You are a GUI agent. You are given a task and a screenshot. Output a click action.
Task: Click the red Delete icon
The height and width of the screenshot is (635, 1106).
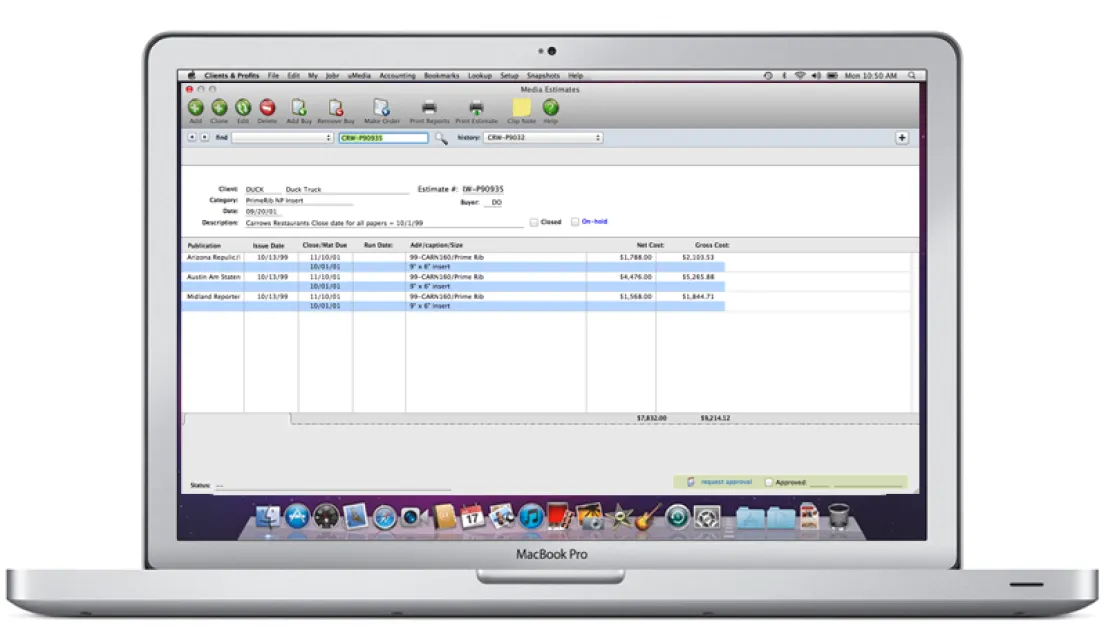(267, 108)
